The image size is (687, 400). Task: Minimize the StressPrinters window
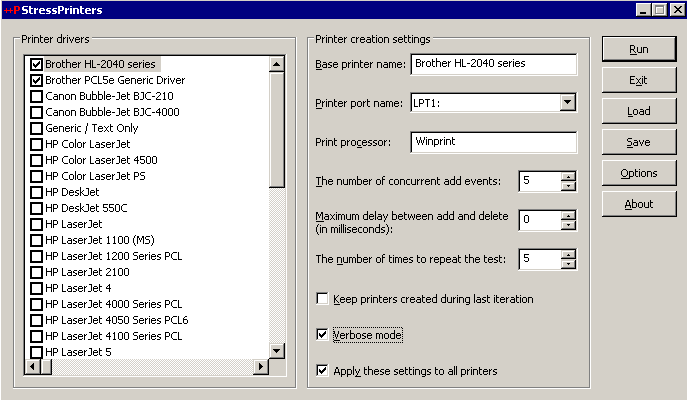(x=643, y=10)
